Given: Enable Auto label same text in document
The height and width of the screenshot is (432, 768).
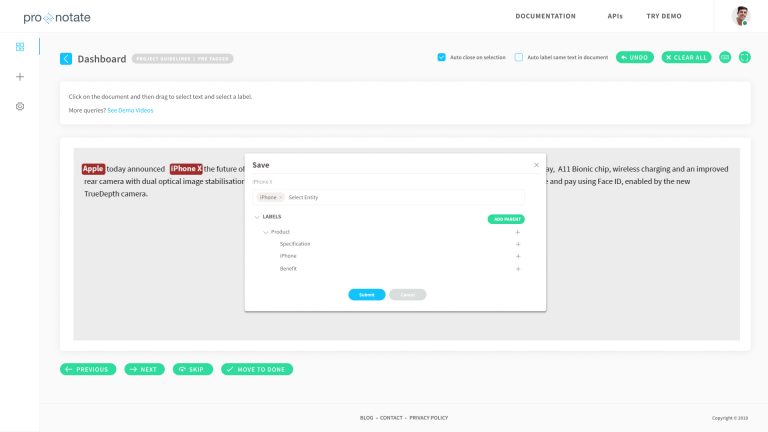Looking at the screenshot, I should (519, 57).
